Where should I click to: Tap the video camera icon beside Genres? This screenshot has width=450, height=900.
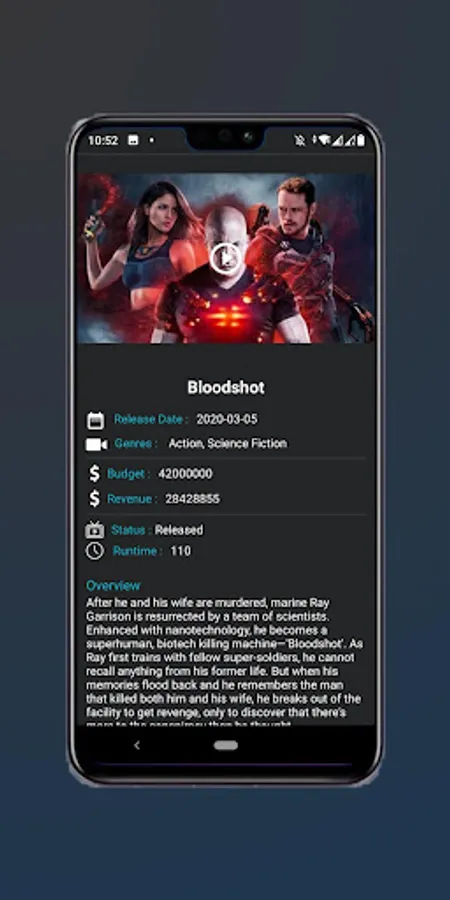(96, 444)
